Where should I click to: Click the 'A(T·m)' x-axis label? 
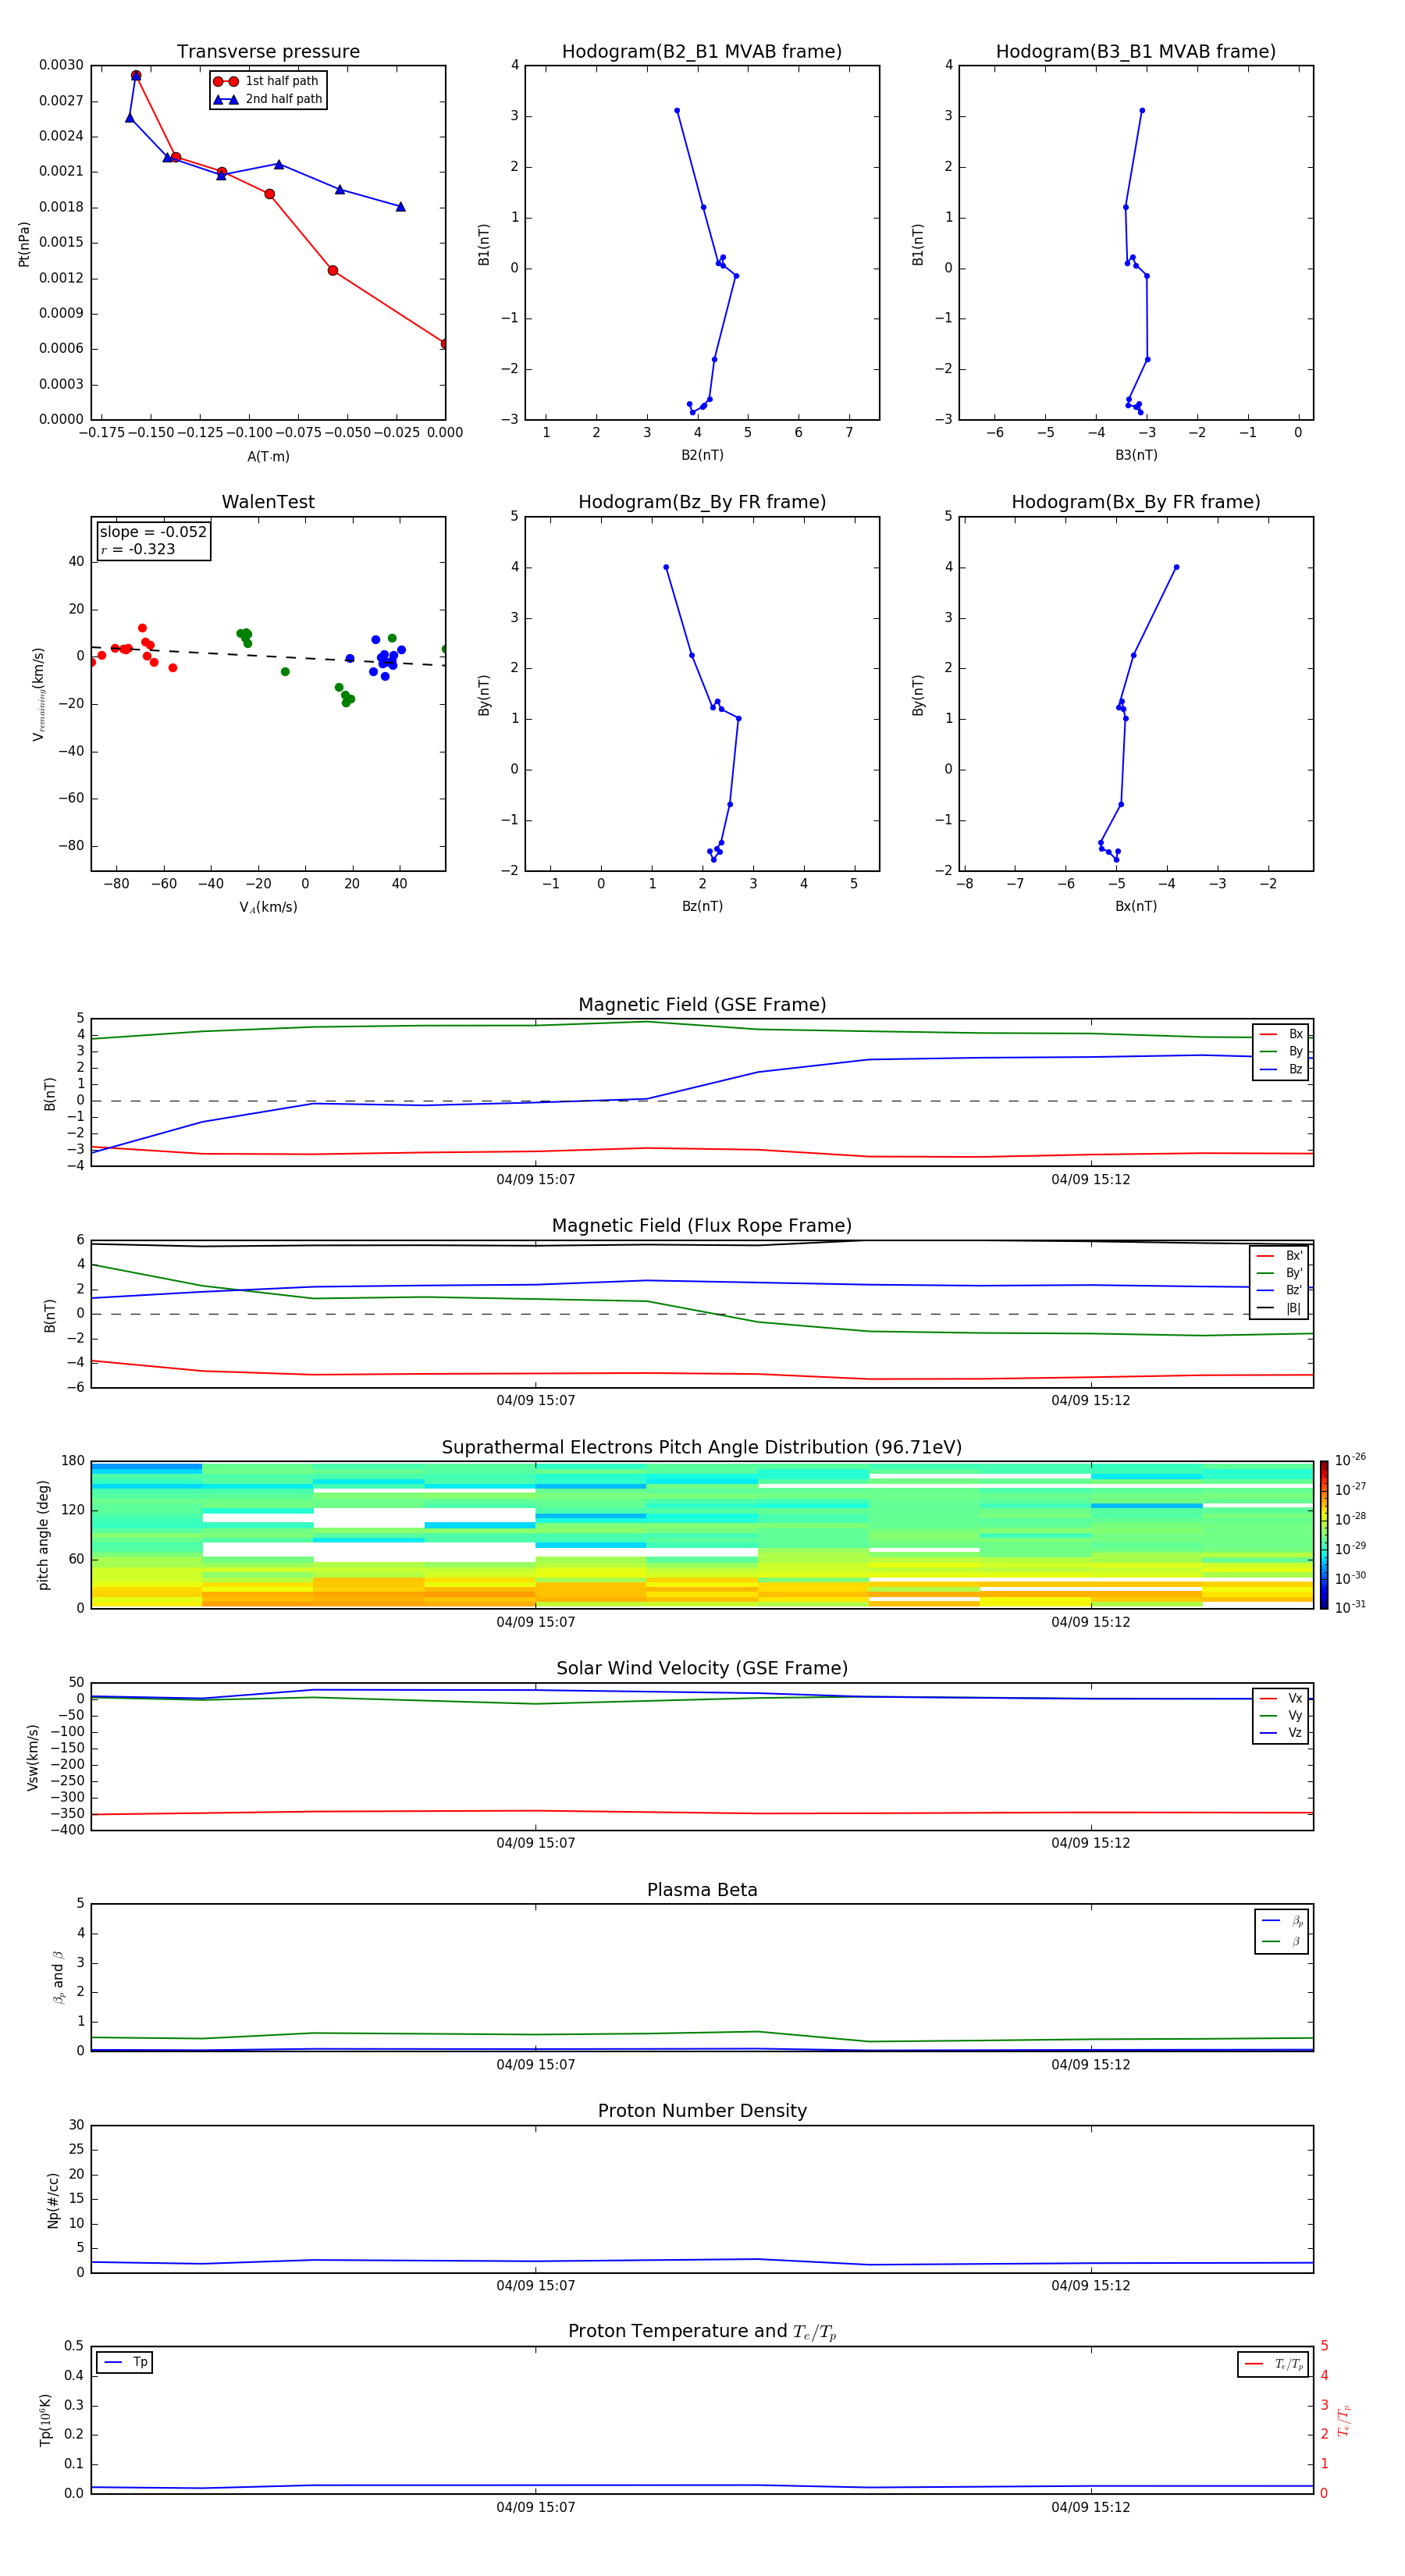pos(268,457)
